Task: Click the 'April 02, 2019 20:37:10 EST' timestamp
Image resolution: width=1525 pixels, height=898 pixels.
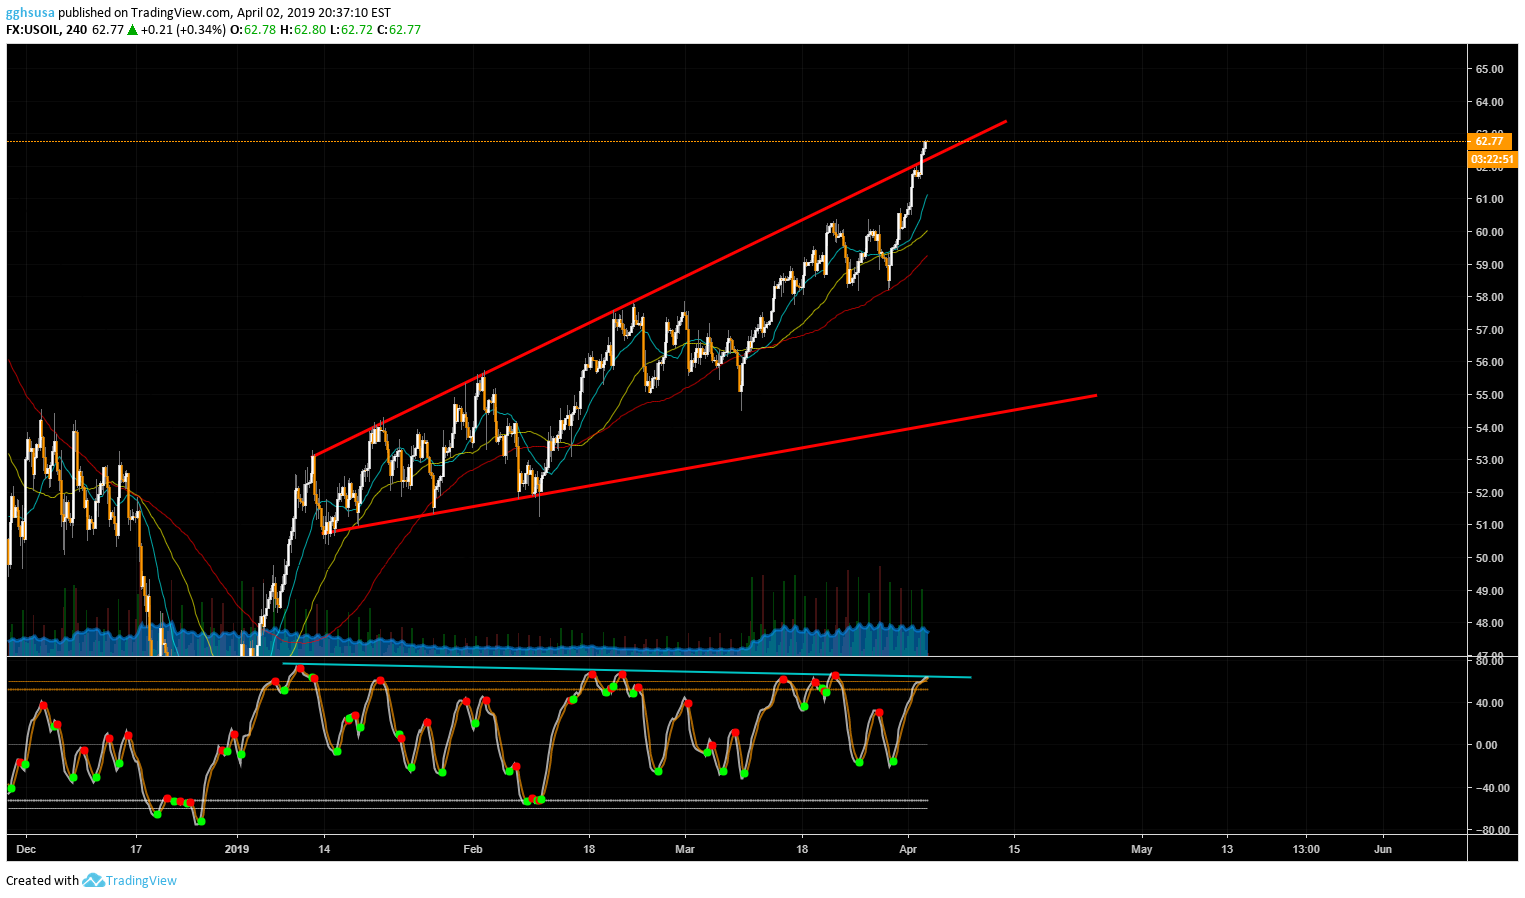Action: point(313,13)
